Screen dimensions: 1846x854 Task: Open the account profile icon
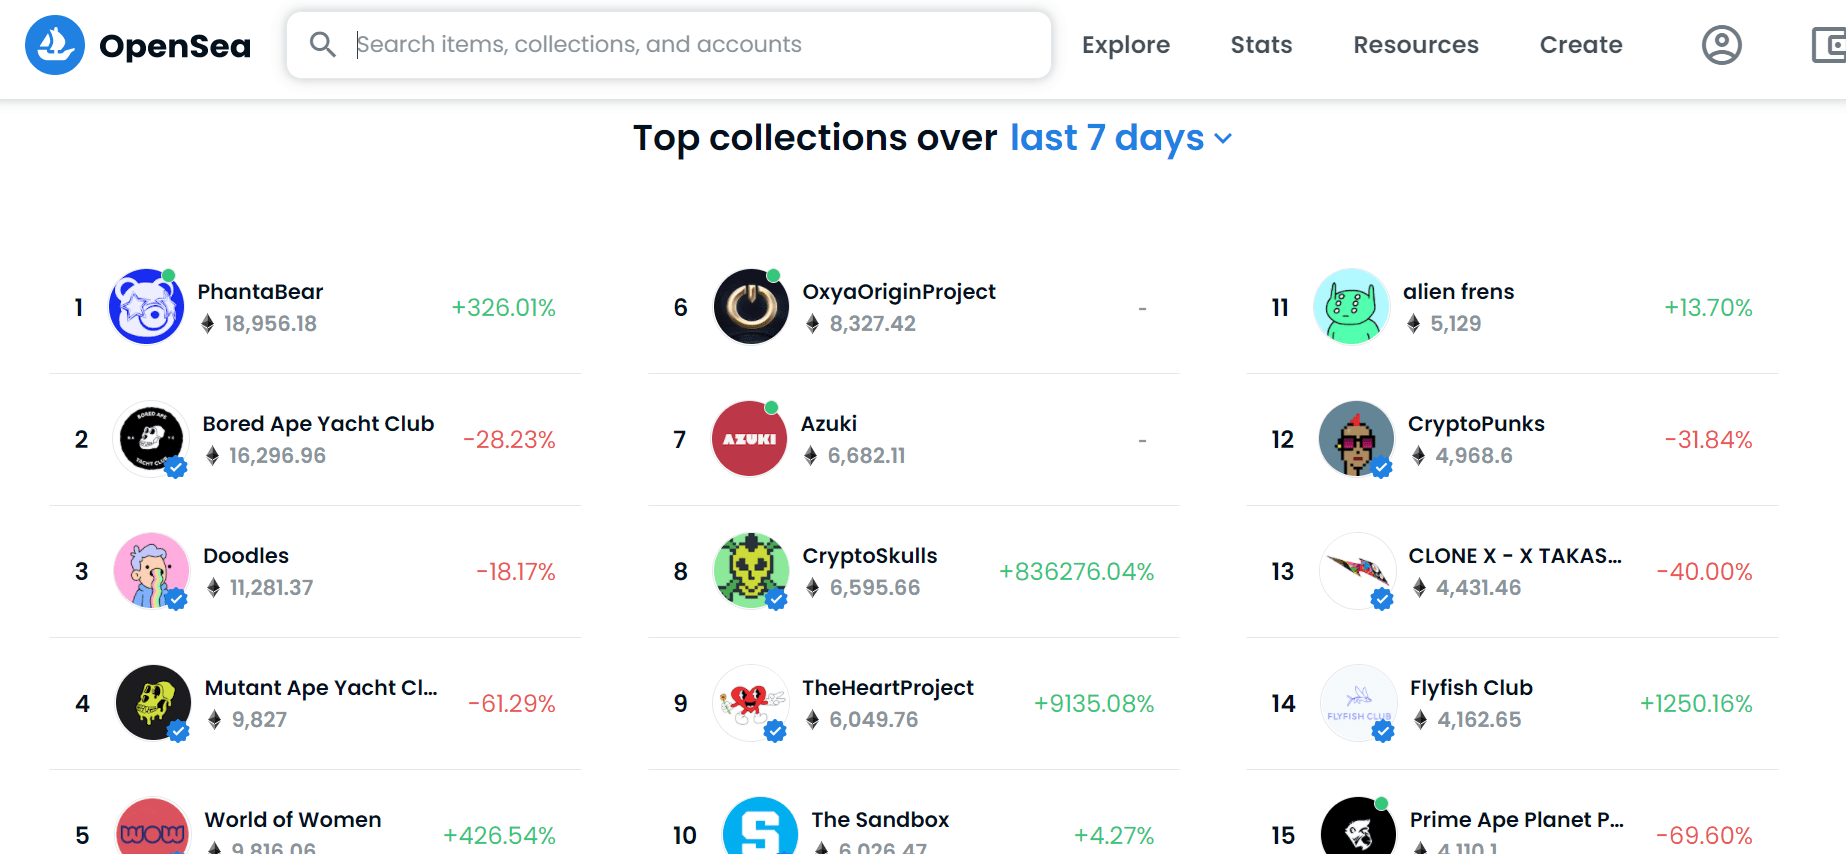tap(1721, 45)
